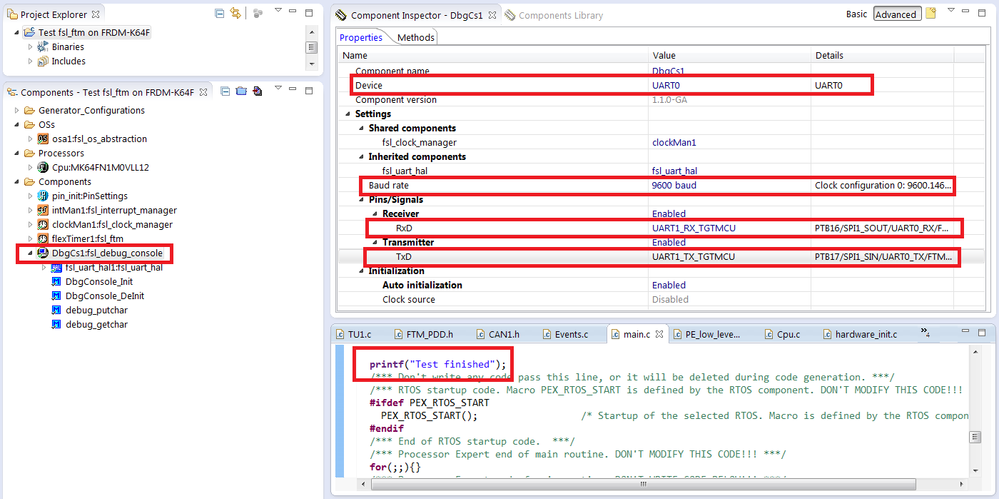The height and width of the screenshot is (499, 999).
Task: Click the Receiver Enabled value
Action: point(668,213)
